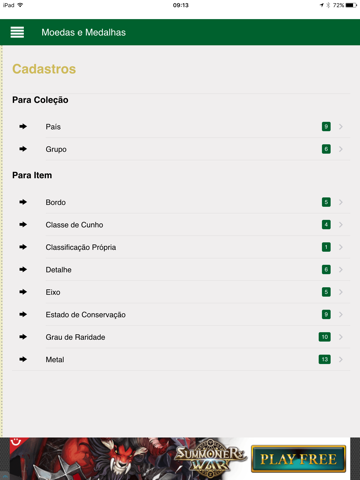Select the Grupo list entry
This screenshot has height=480, width=360.
click(181, 149)
